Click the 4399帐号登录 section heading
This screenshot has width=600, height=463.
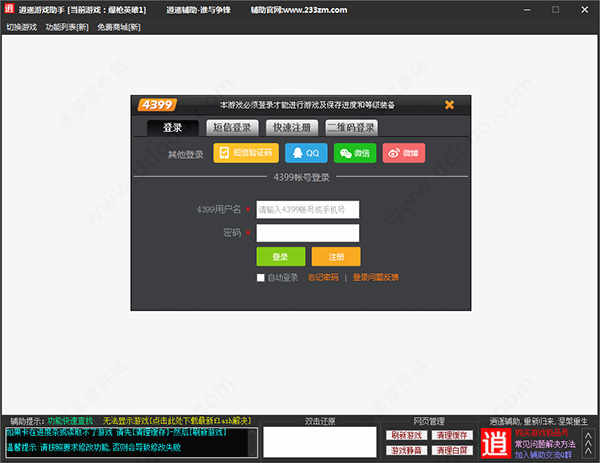coord(301,177)
